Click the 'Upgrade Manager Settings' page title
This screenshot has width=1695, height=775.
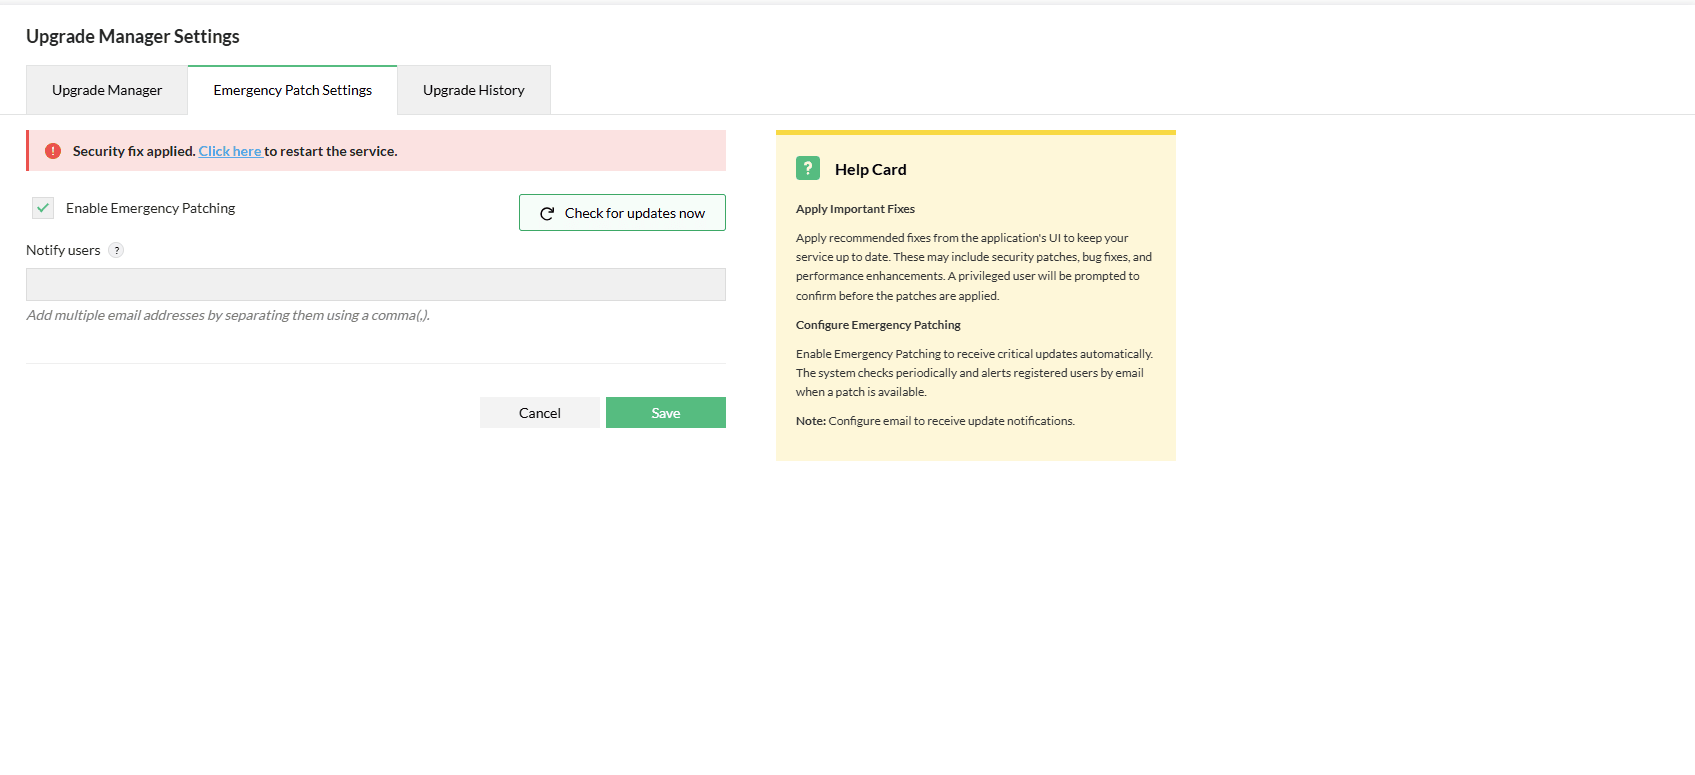(x=133, y=36)
